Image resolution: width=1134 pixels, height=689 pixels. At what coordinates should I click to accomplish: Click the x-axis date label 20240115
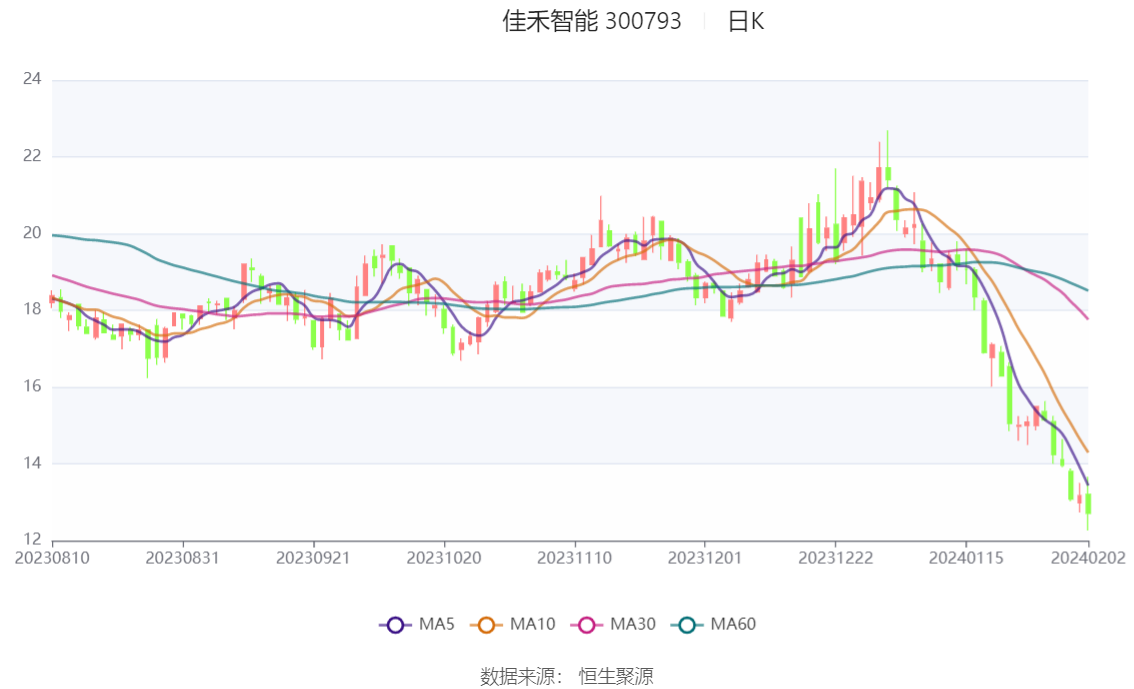coord(966,558)
